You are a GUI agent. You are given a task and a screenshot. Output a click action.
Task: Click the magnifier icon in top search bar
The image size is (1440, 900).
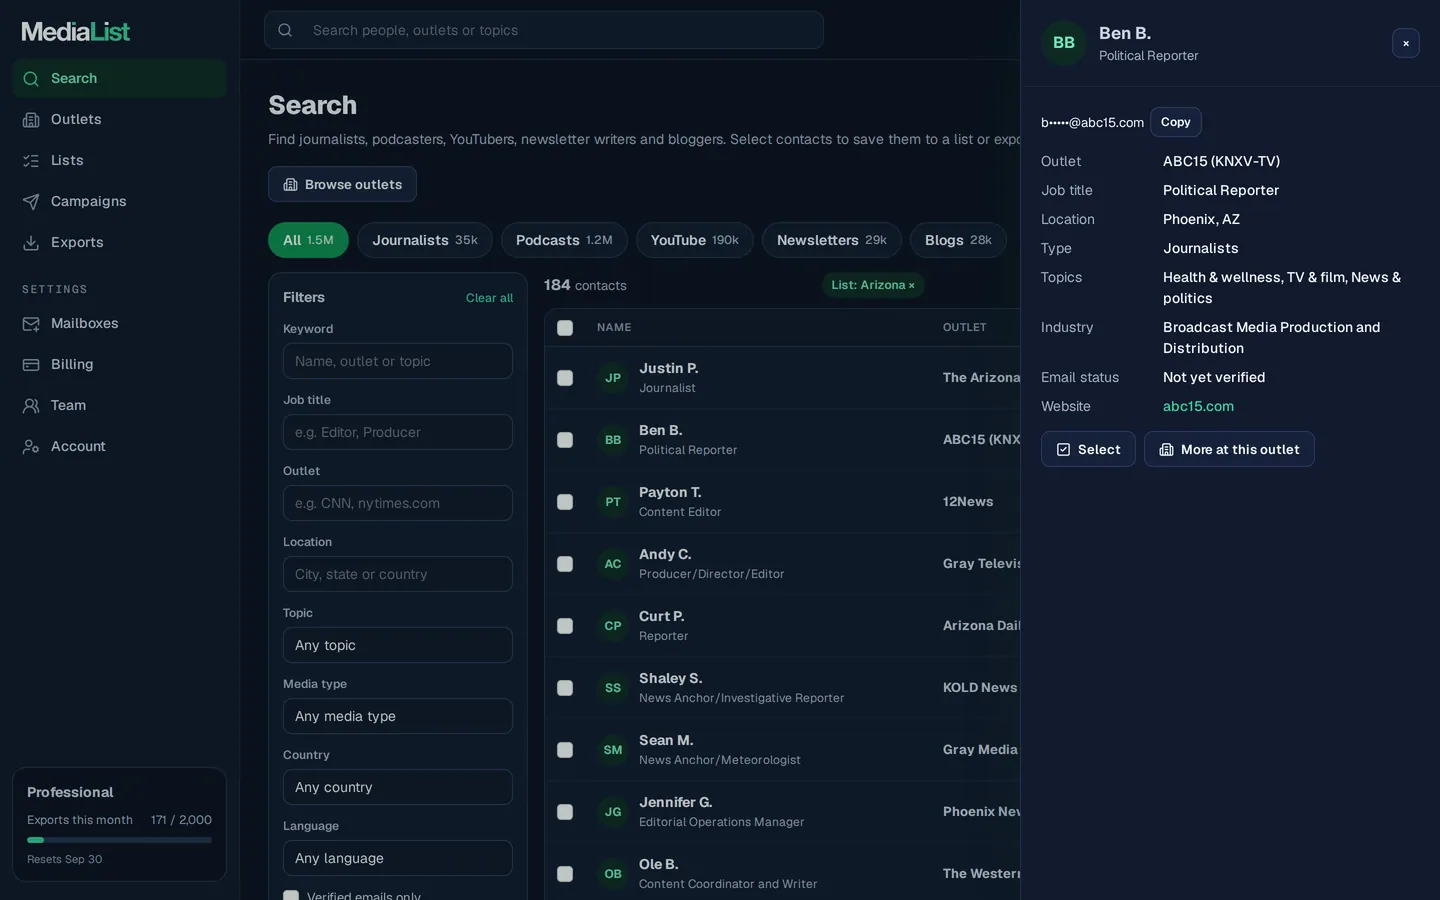pos(285,30)
